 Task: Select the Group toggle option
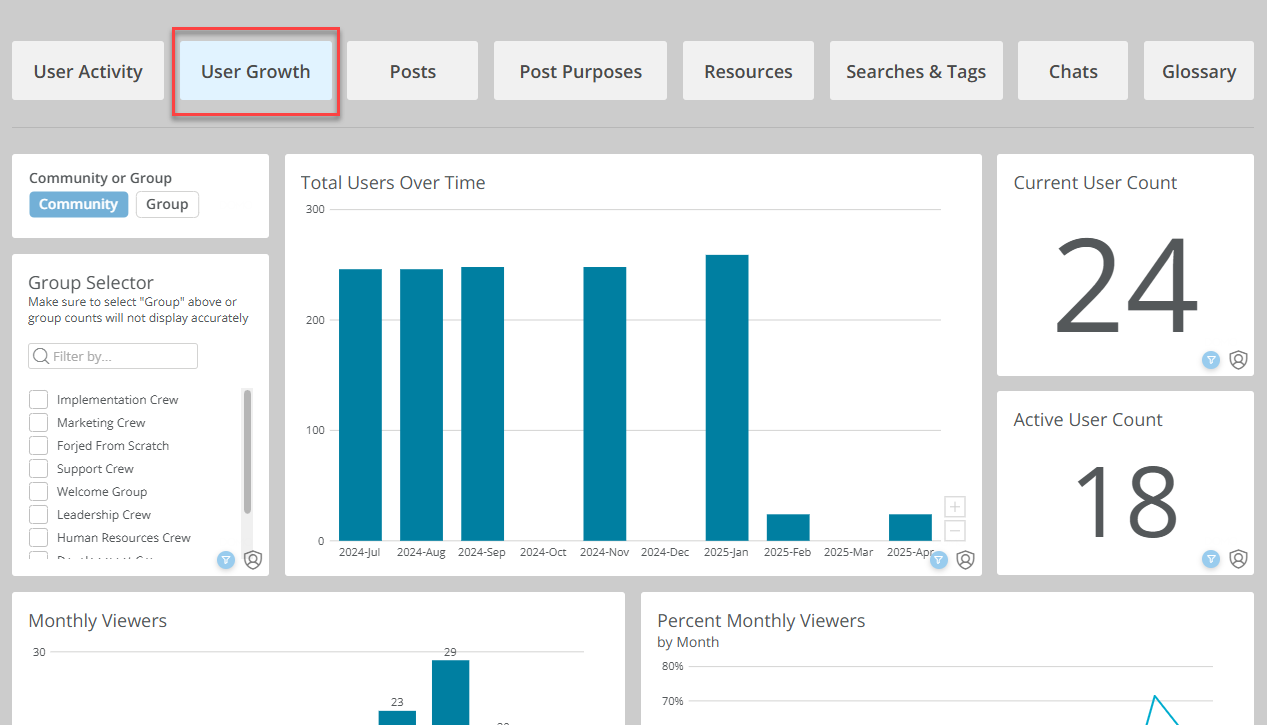click(x=167, y=204)
